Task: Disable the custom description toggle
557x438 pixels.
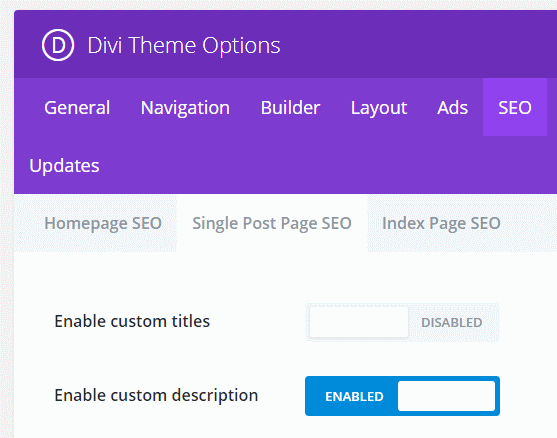Action: pos(402,396)
